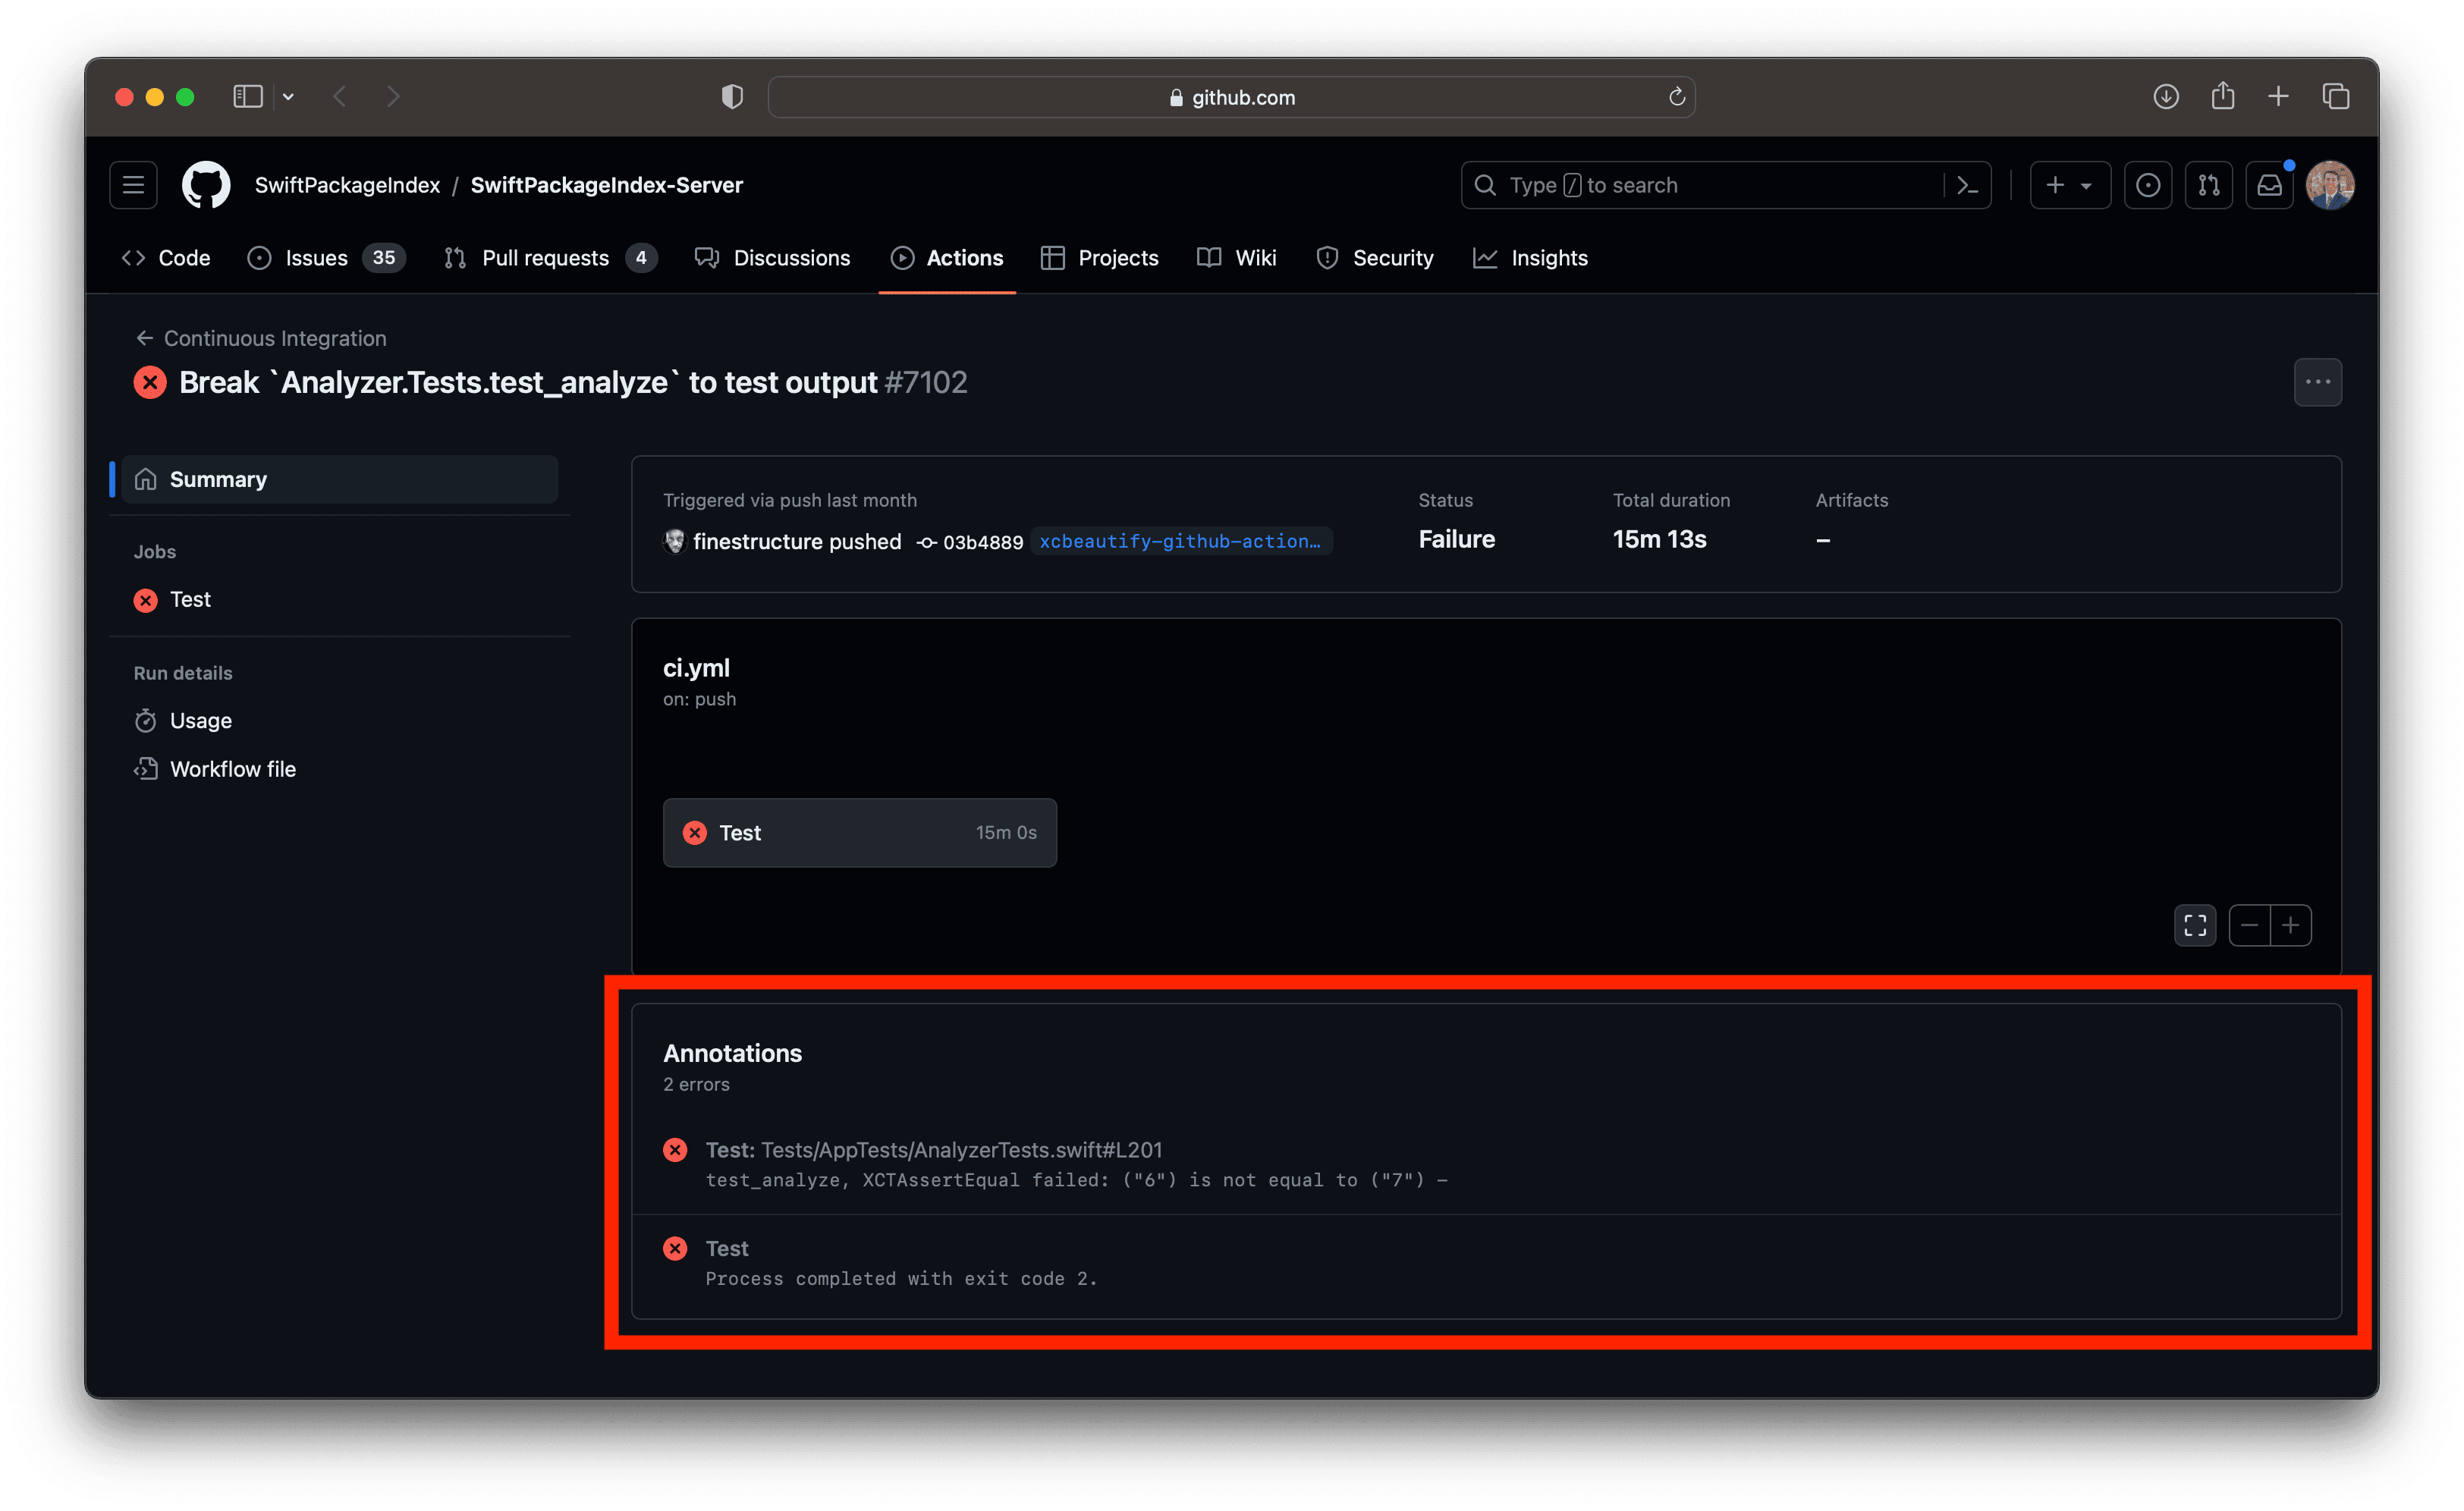The height and width of the screenshot is (1511, 2464).
Task: Click the privacy shield icon in Safari
Action: (x=732, y=96)
